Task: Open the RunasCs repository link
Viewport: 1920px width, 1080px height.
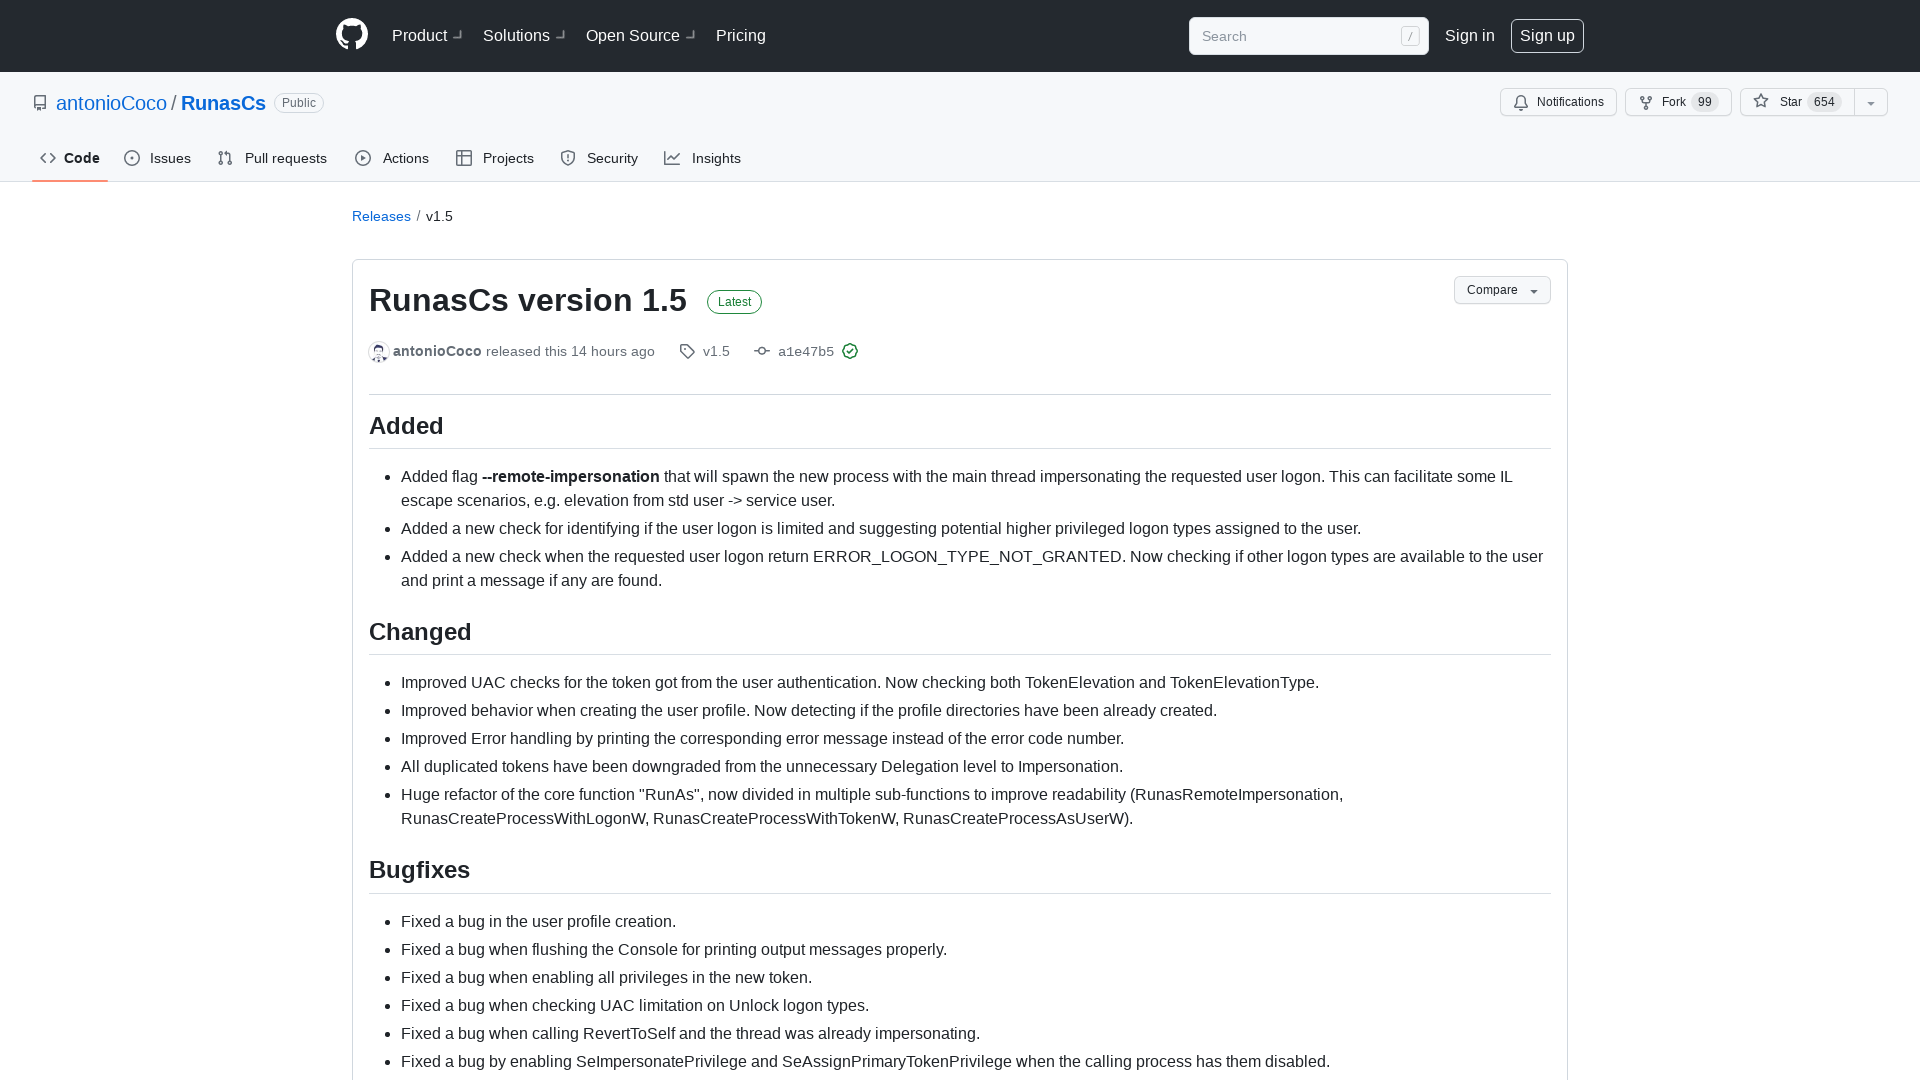Action: coord(223,103)
